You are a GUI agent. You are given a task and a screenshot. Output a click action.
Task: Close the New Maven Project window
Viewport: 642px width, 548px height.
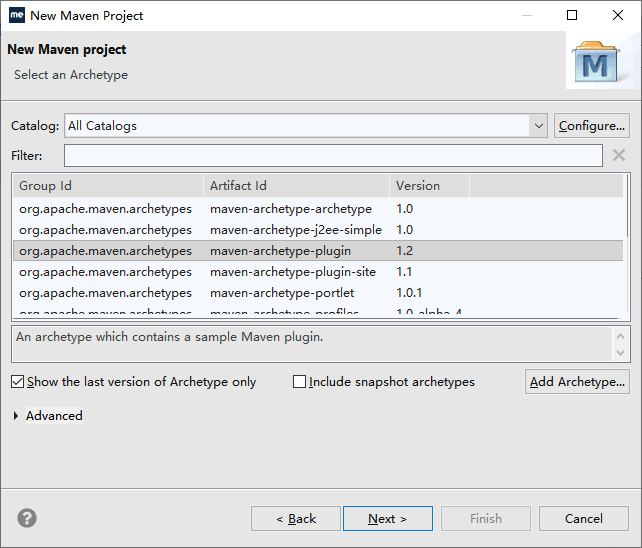click(618, 15)
